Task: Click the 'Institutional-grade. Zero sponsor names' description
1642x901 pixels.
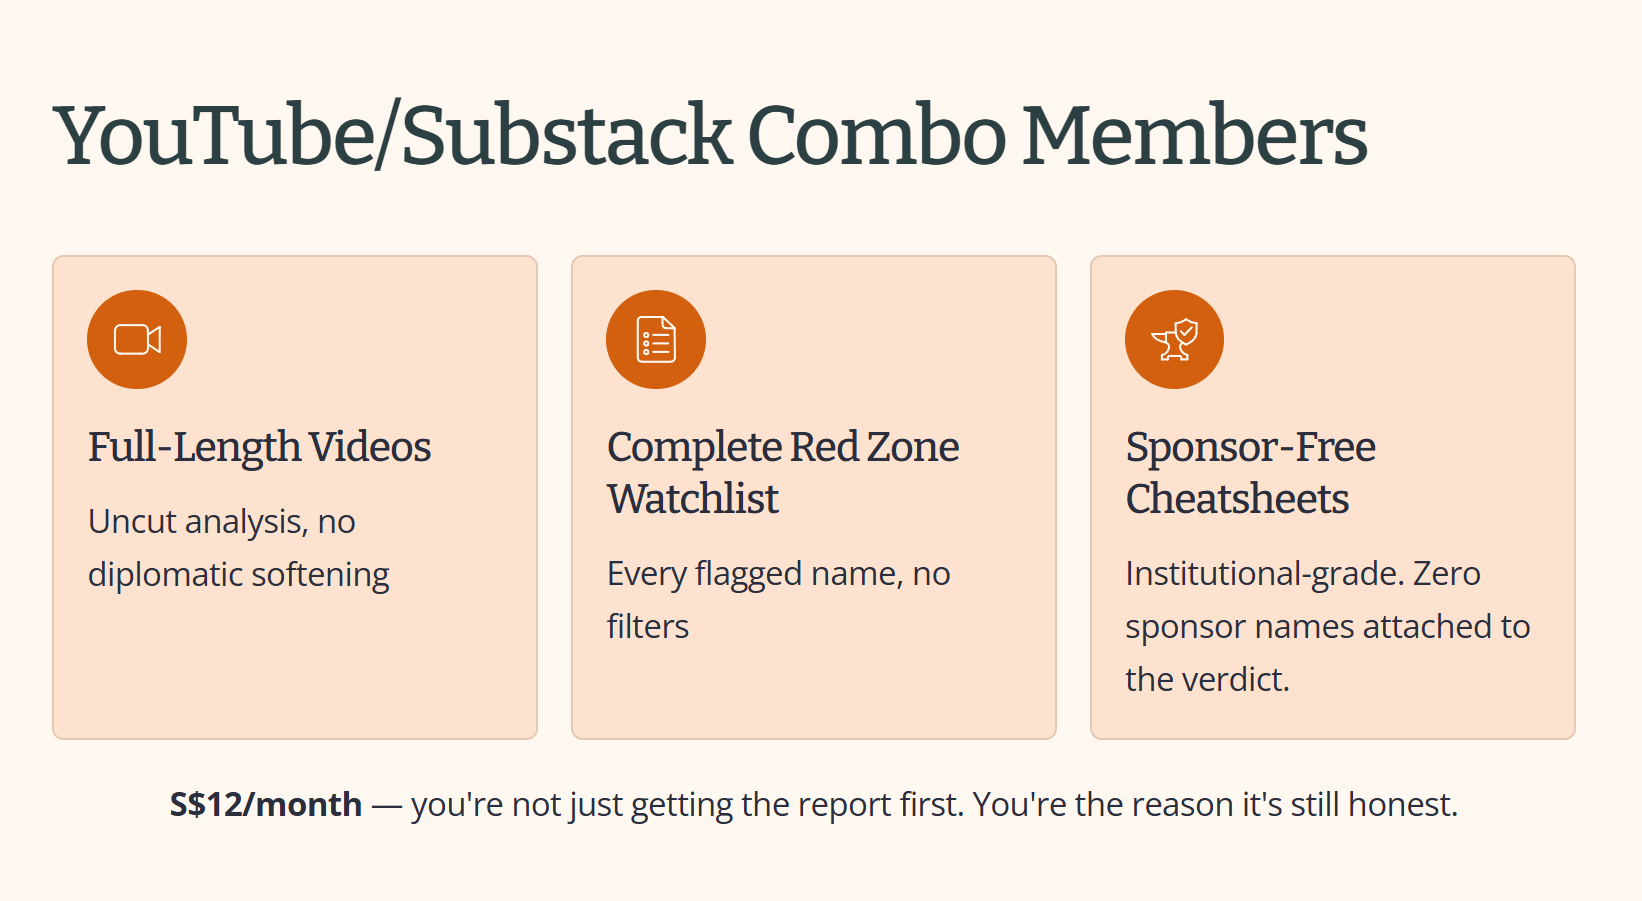Action: (1327, 626)
